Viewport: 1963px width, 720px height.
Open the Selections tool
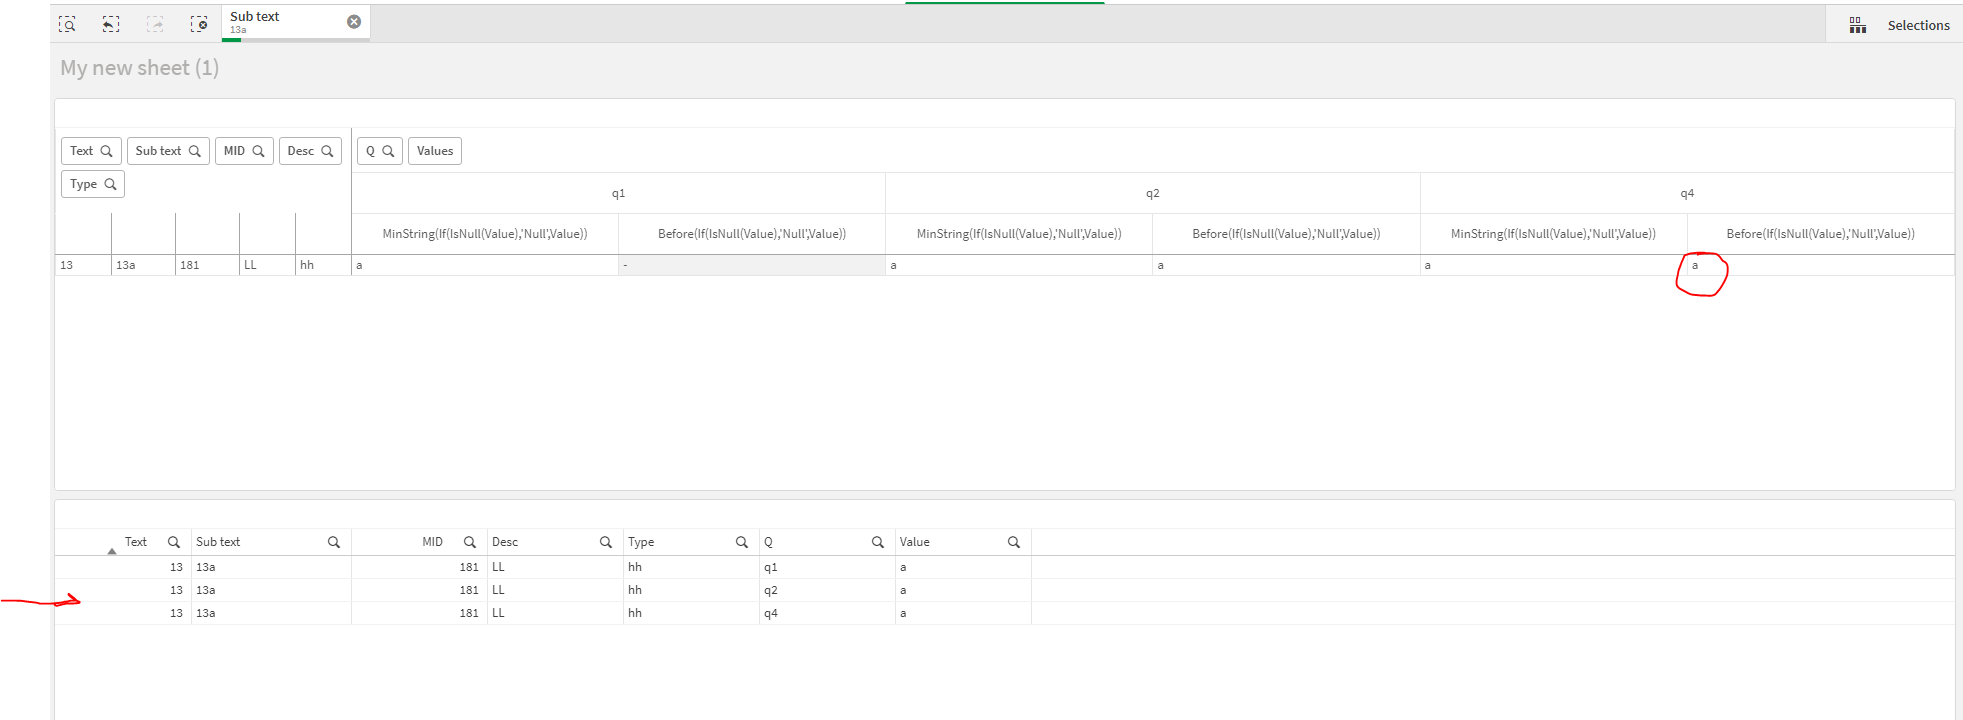click(1899, 25)
